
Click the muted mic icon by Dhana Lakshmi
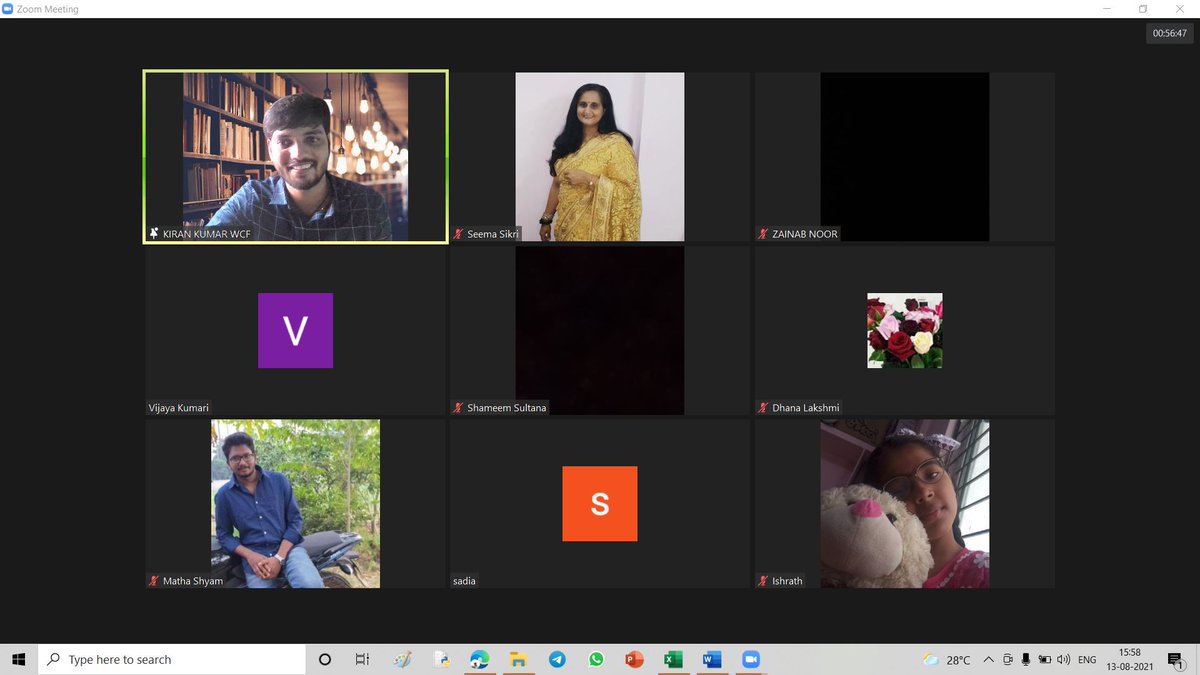[764, 408]
